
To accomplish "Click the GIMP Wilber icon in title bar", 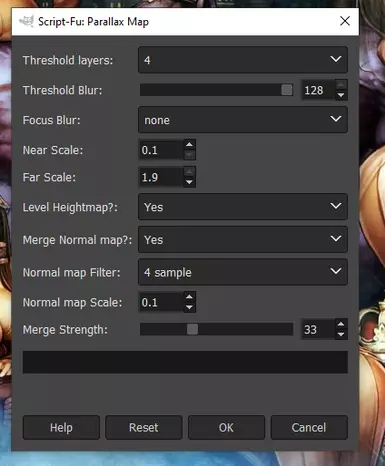I will [26, 21].
